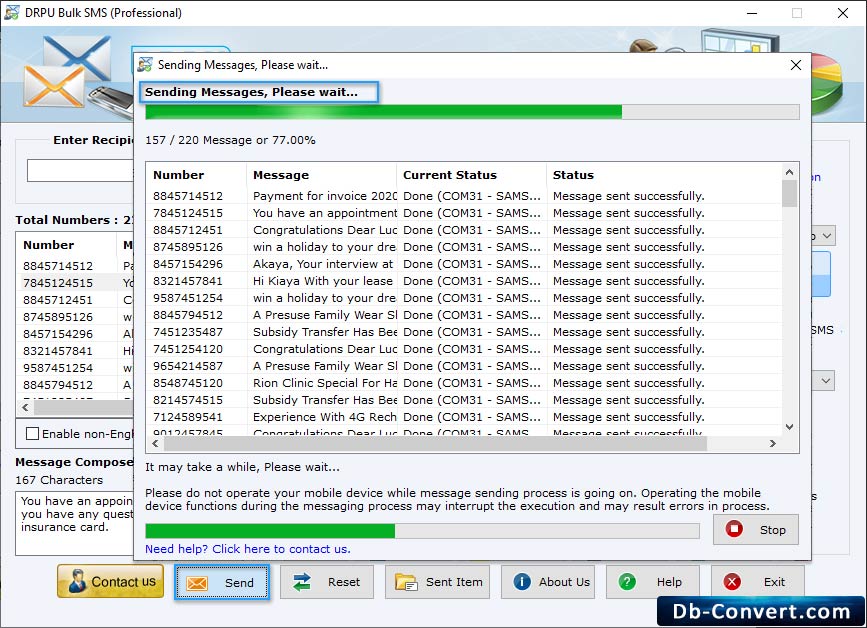Toggle Enable non-English checkbox
Screen dimensions: 867x628
(33, 434)
